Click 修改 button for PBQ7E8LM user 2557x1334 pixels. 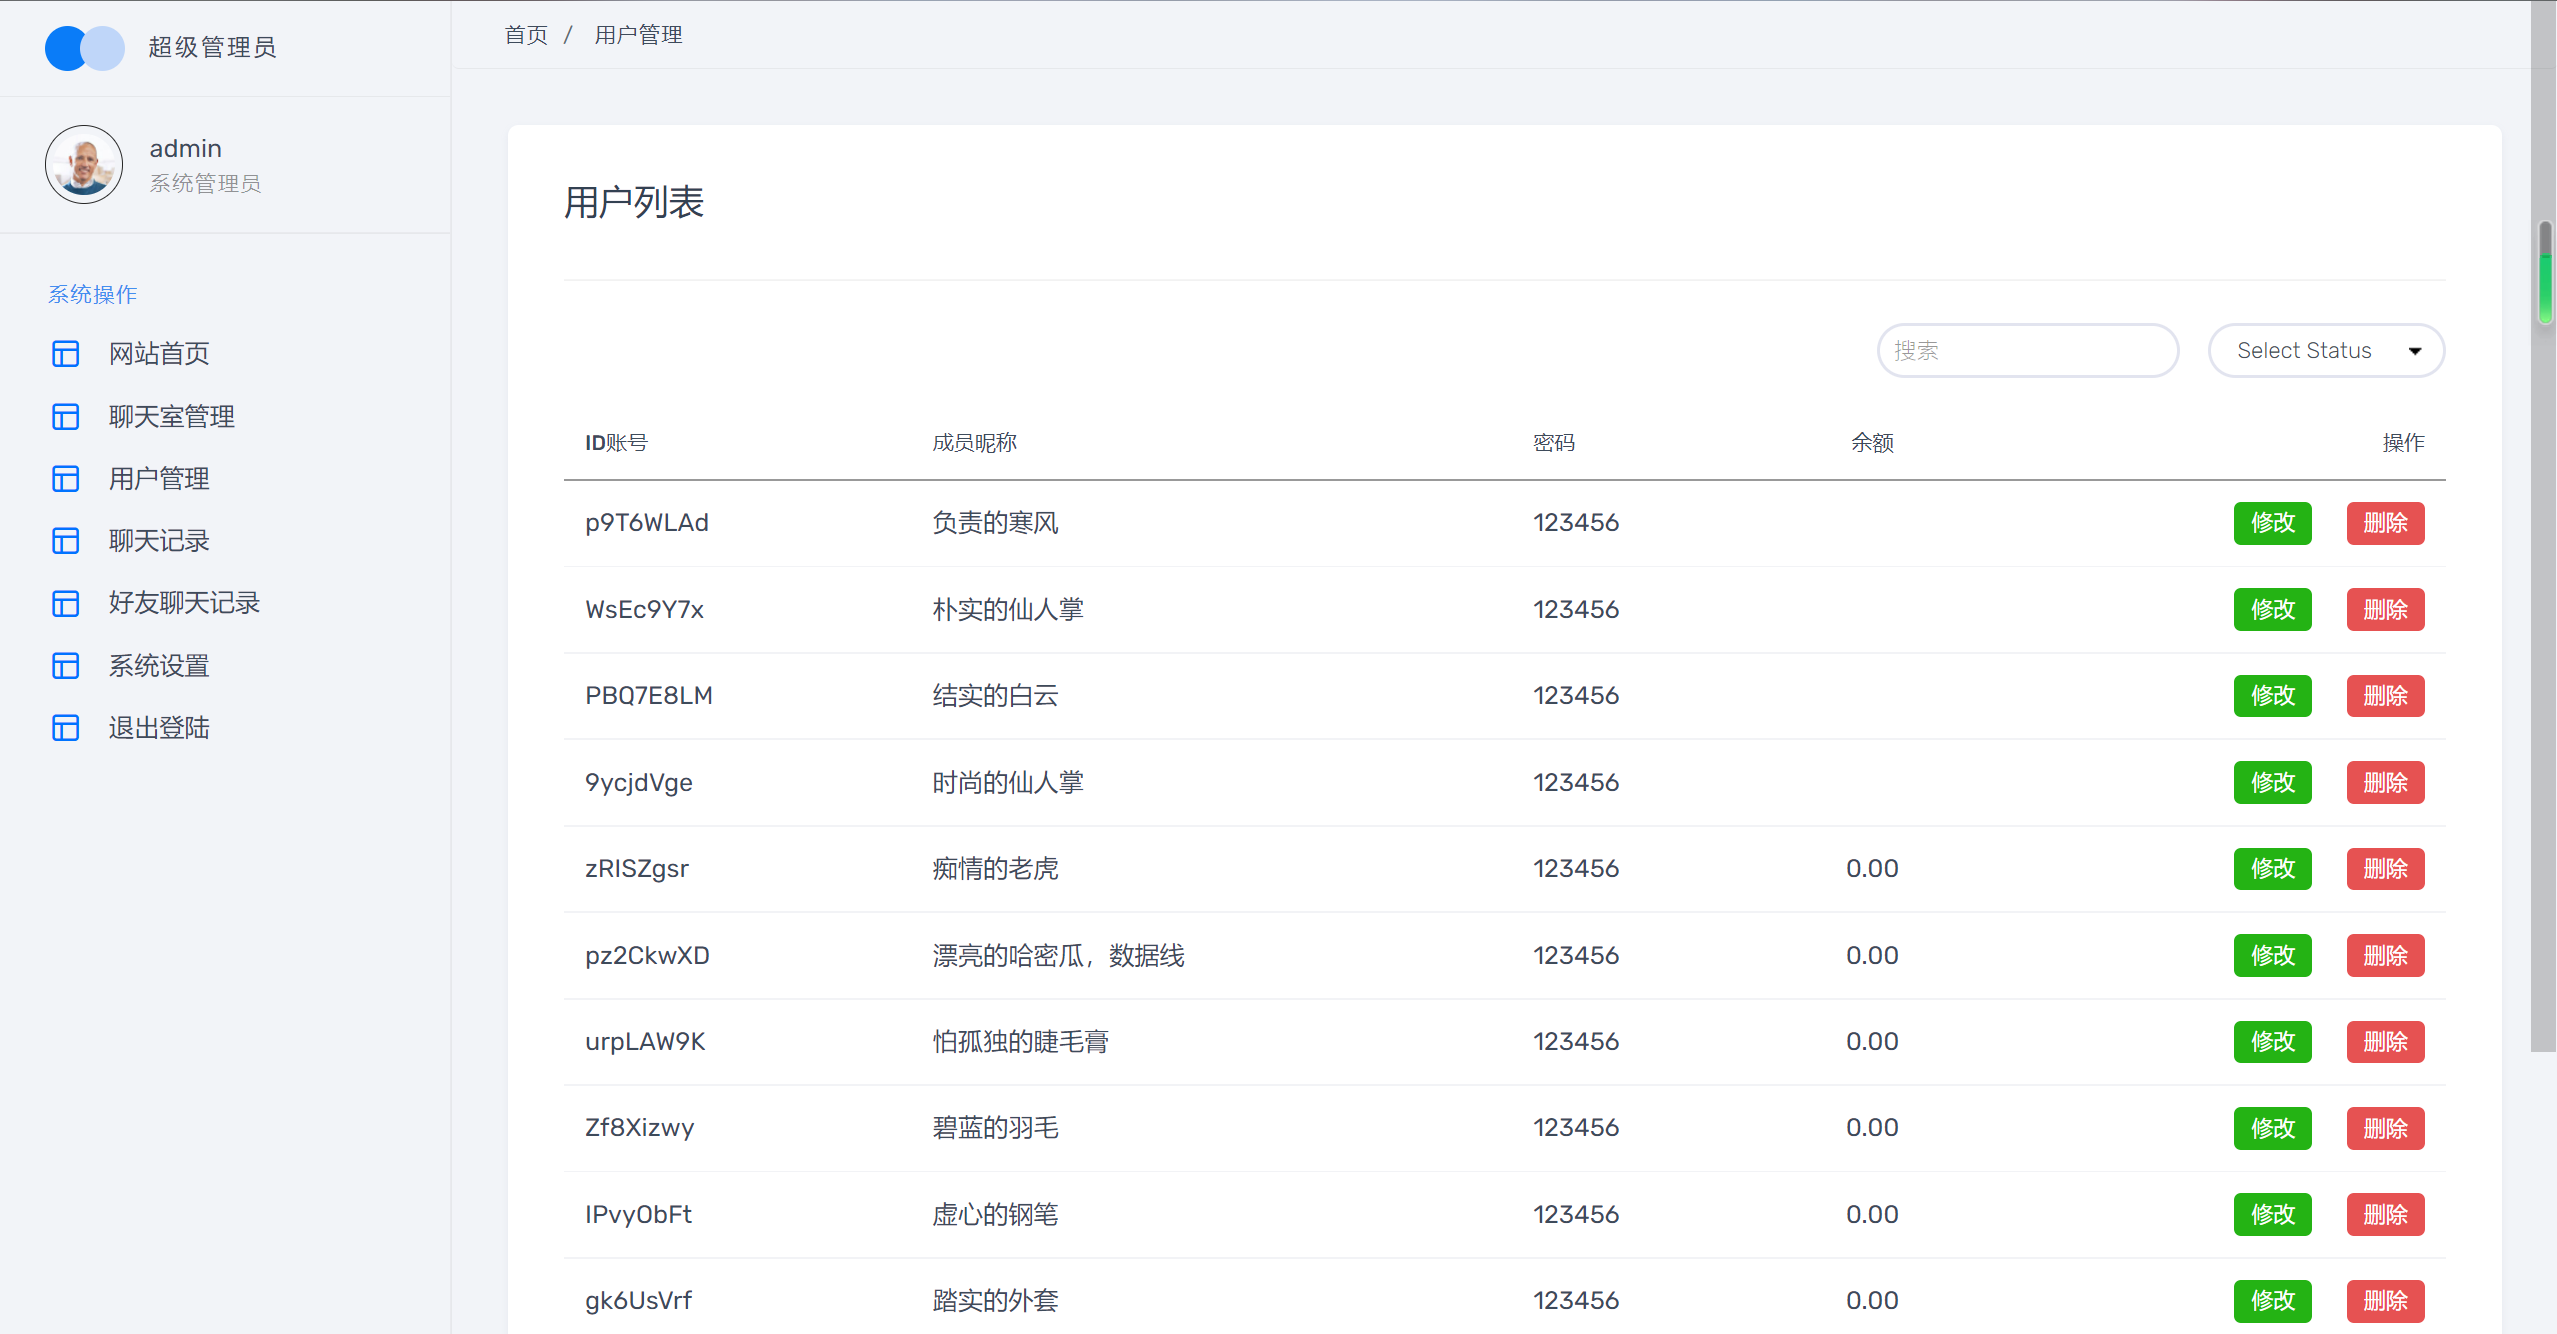click(2273, 695)
